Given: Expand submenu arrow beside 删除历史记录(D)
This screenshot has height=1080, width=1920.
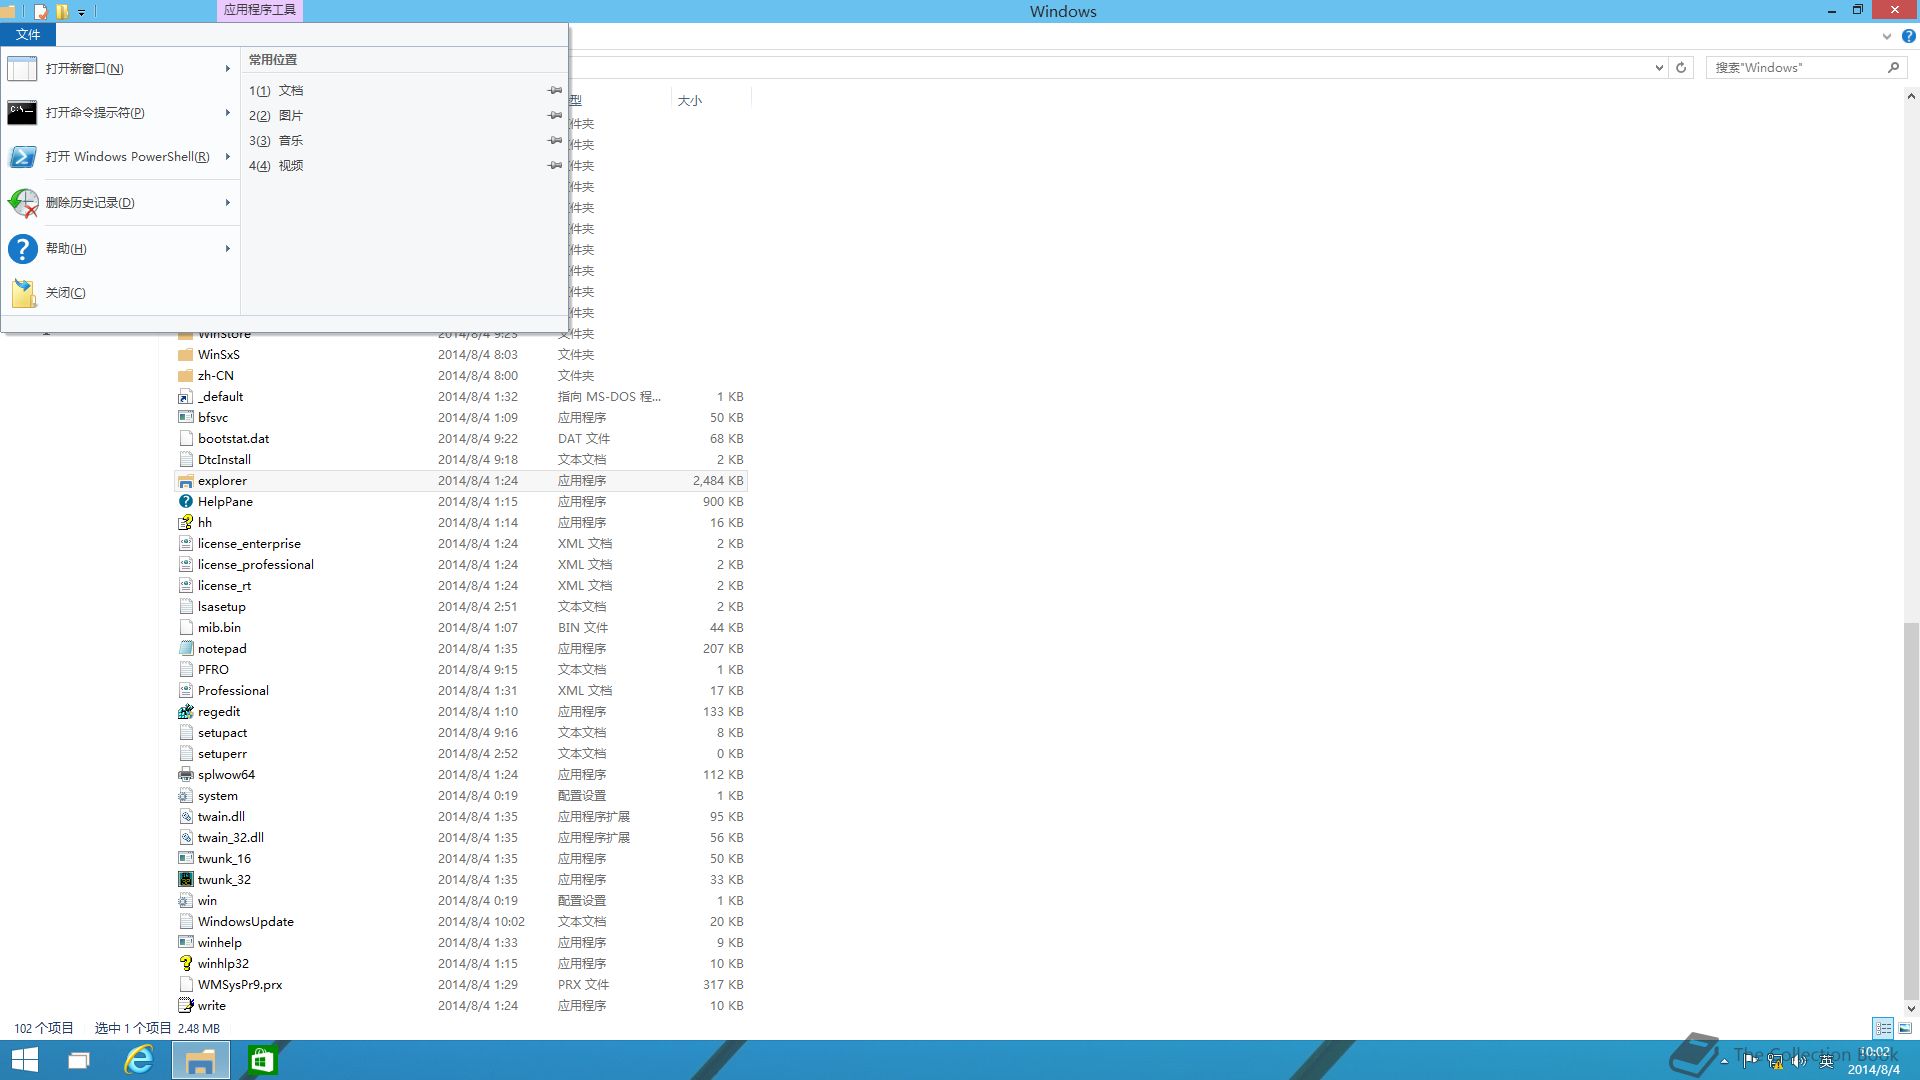Looking at the screenshot, I should point(228,203).
